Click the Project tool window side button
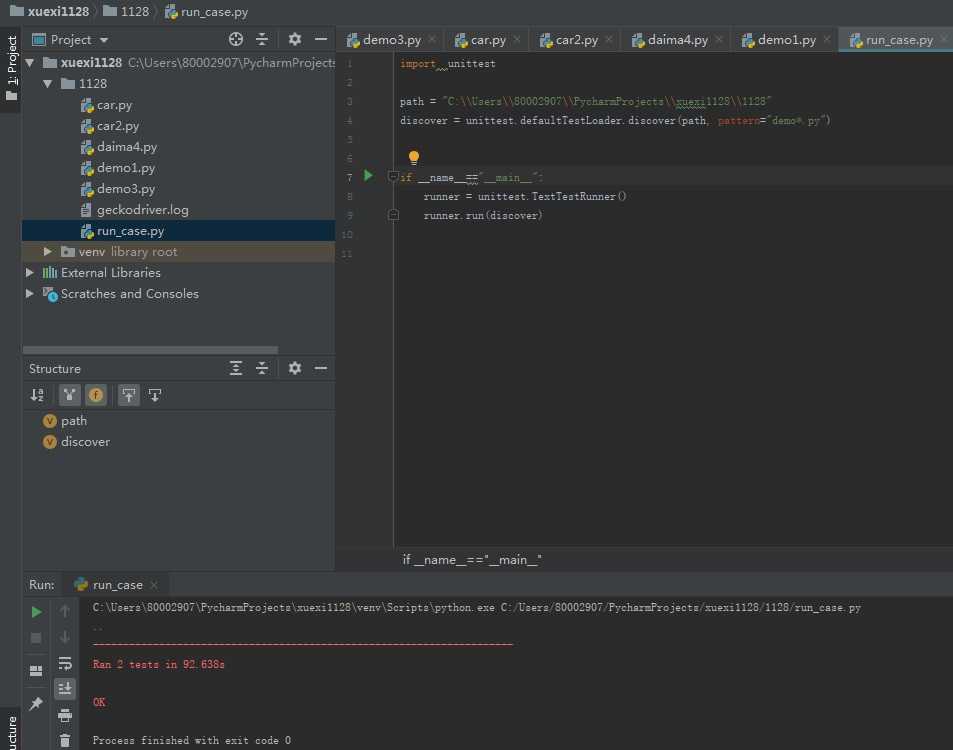This screenshot has width=953, height=750. [x=11, y=69]
